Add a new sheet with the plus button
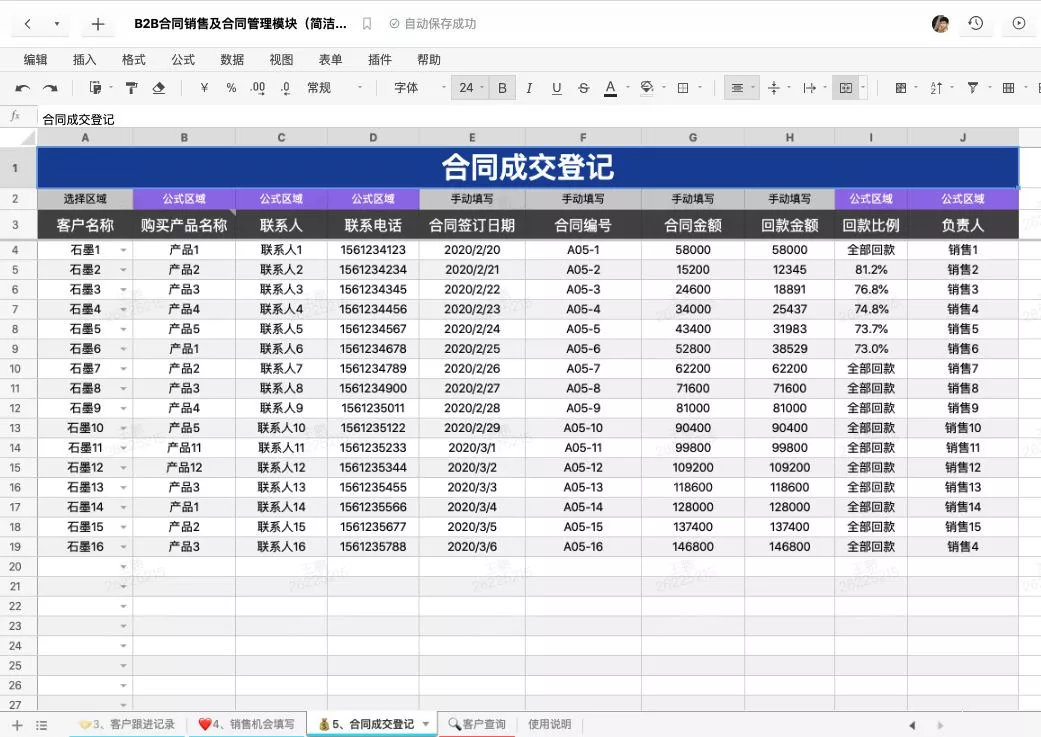This screenshot has width=1041, height=737. pos(15,723)
